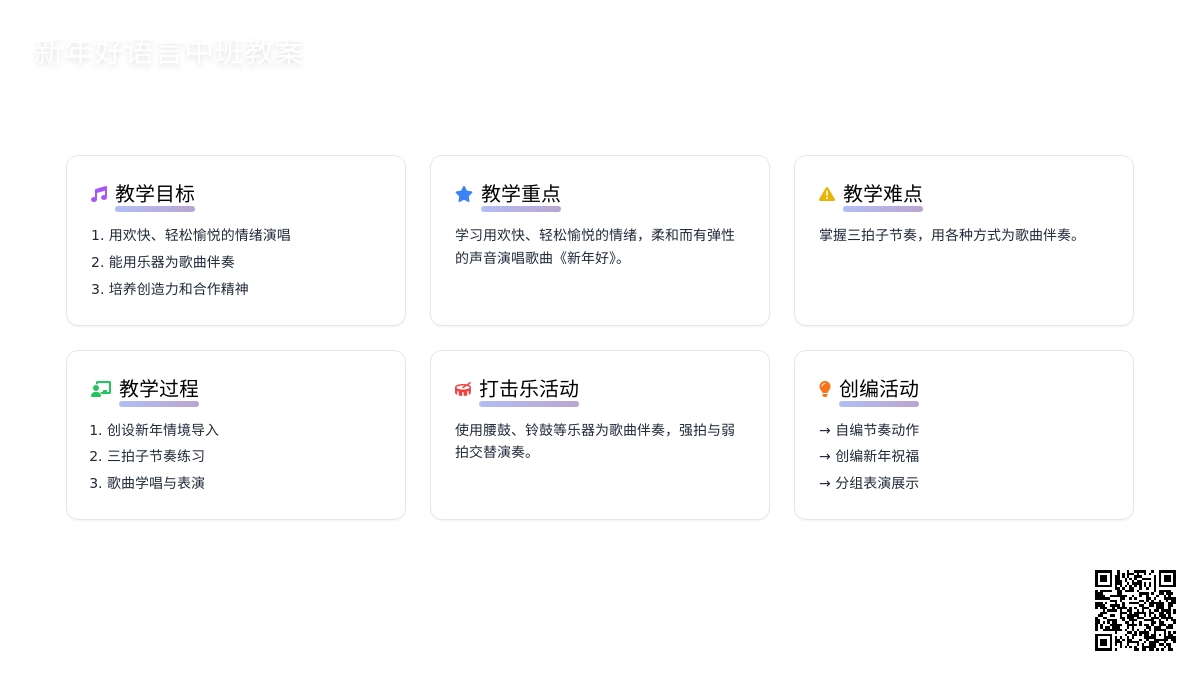Click the orange lightbulb icon

click(x=825, y=389)
